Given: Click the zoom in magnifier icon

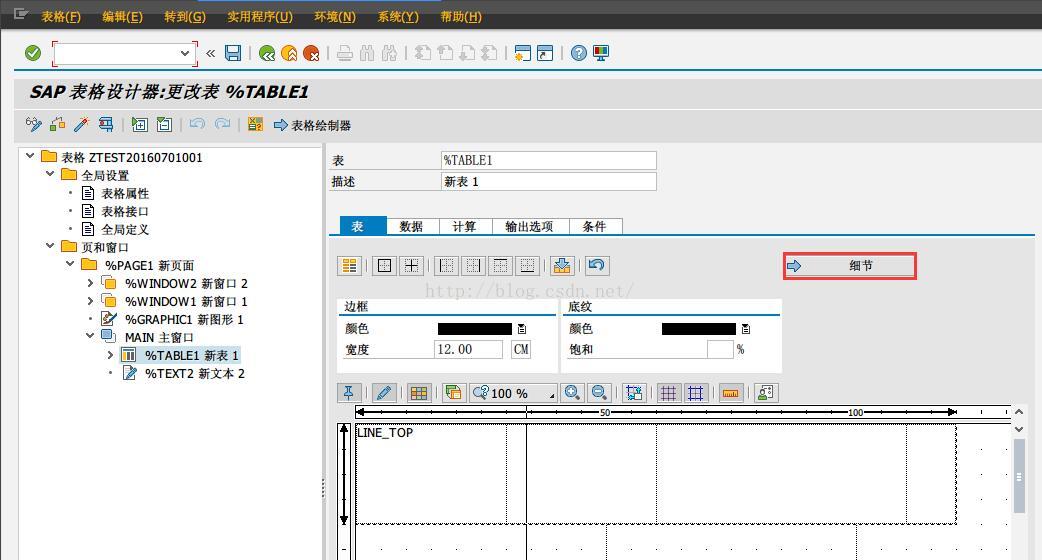Looking at the screenshot, I should [x=572, y=393].
